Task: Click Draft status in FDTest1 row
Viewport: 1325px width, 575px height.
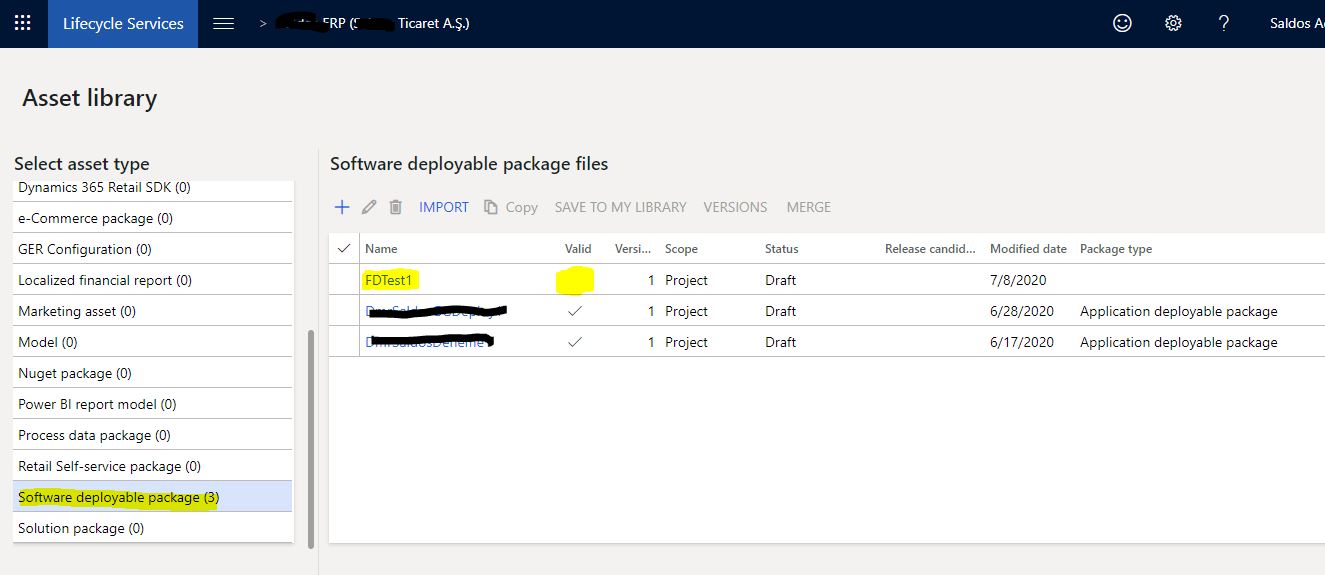Action: click(780, 280)
